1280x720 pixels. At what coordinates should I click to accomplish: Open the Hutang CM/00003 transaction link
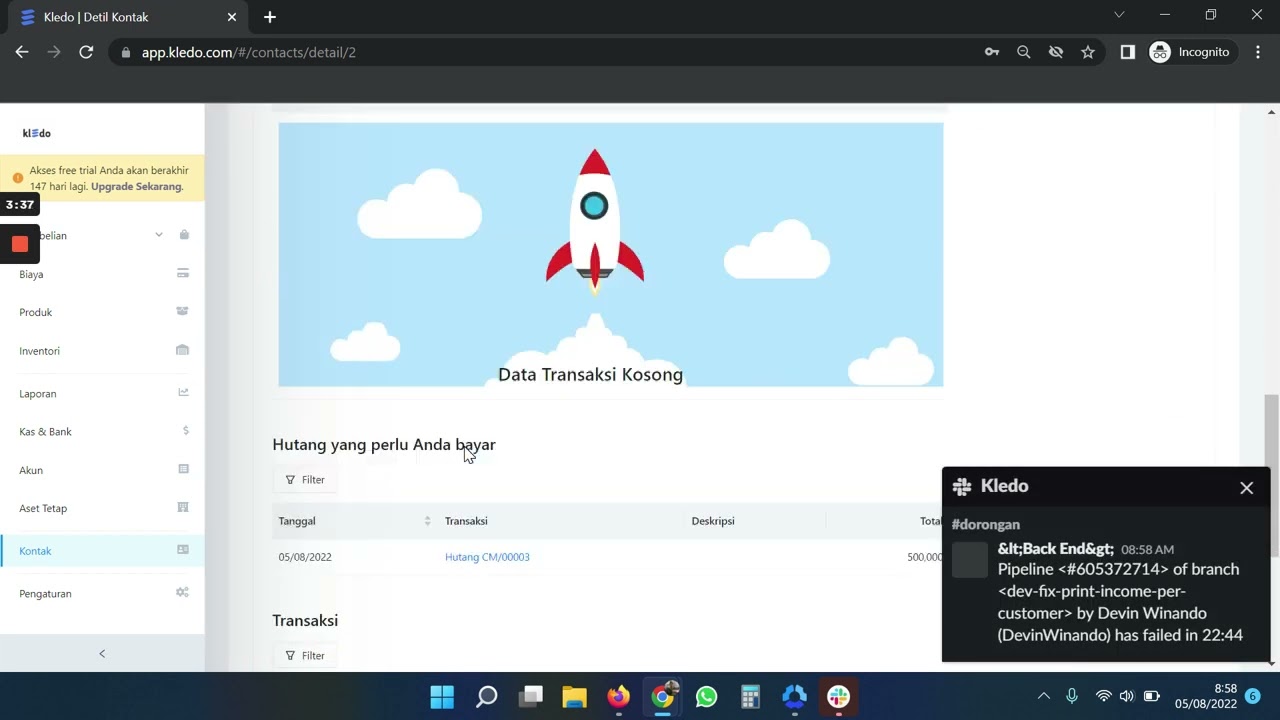coord(487,557)
